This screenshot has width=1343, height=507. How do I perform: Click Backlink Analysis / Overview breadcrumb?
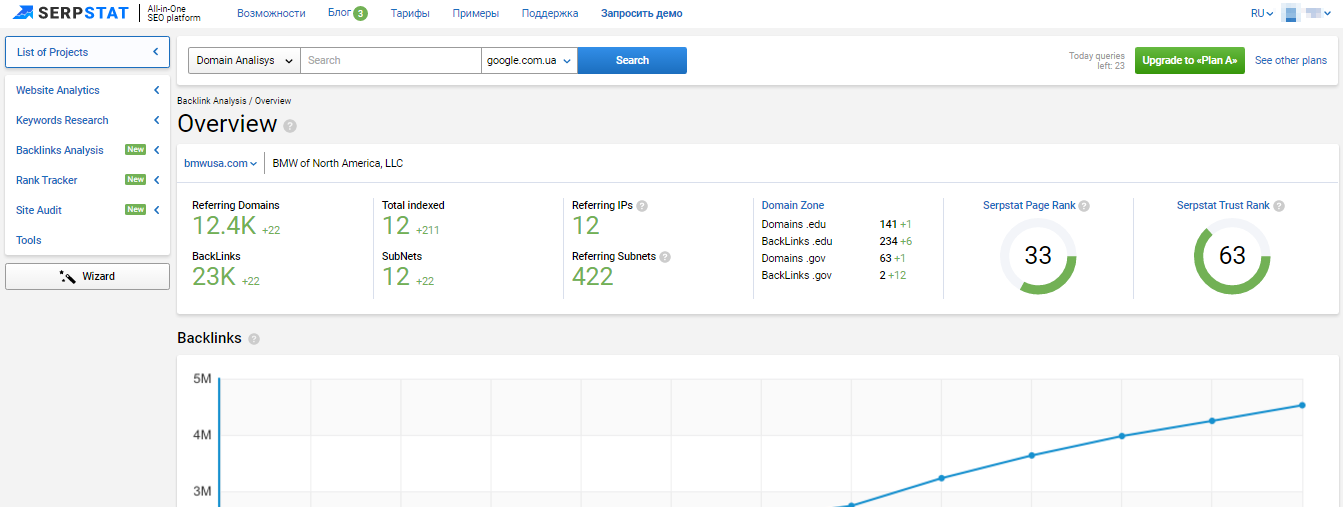pos(234,101)
